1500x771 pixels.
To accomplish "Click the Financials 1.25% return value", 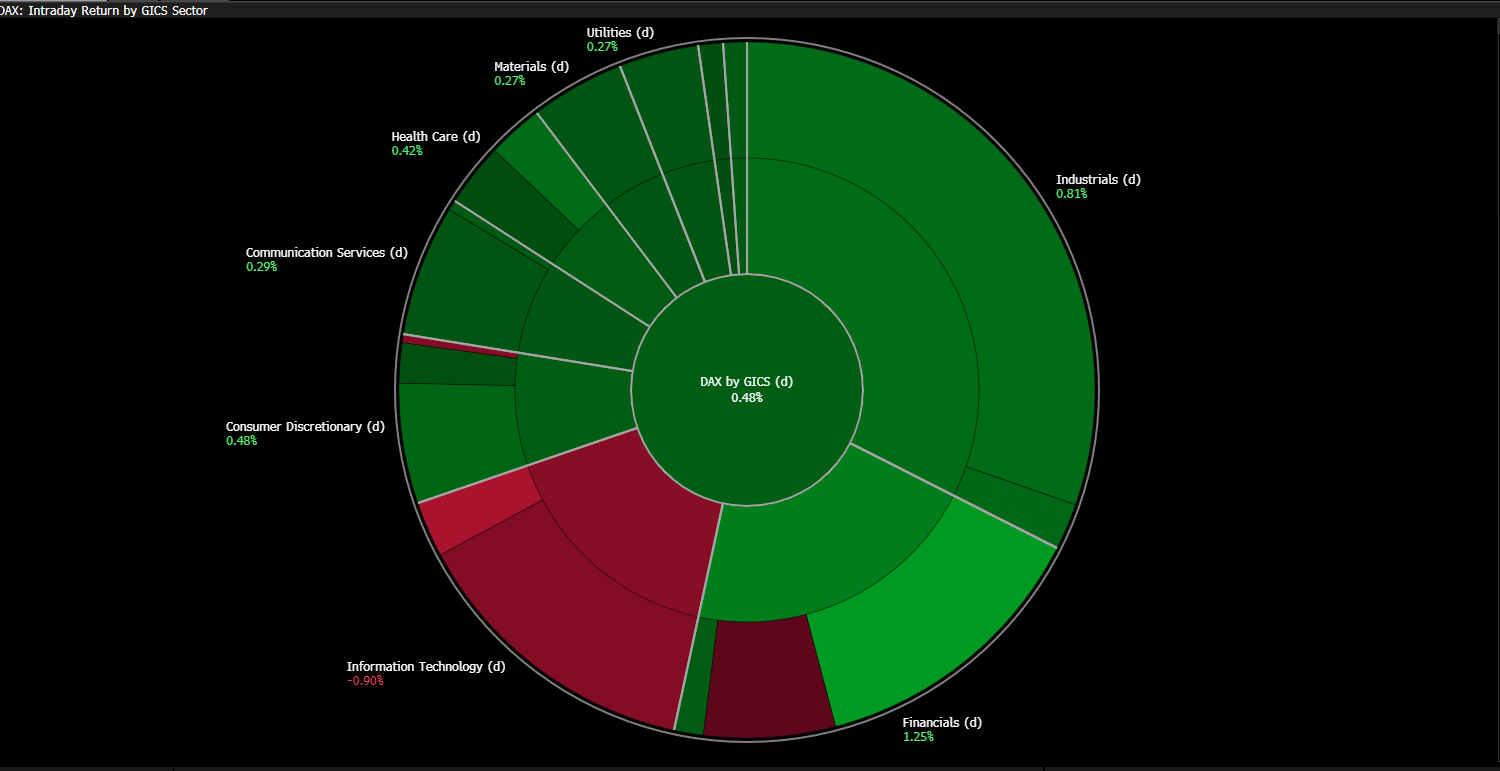I will point(917,737).
